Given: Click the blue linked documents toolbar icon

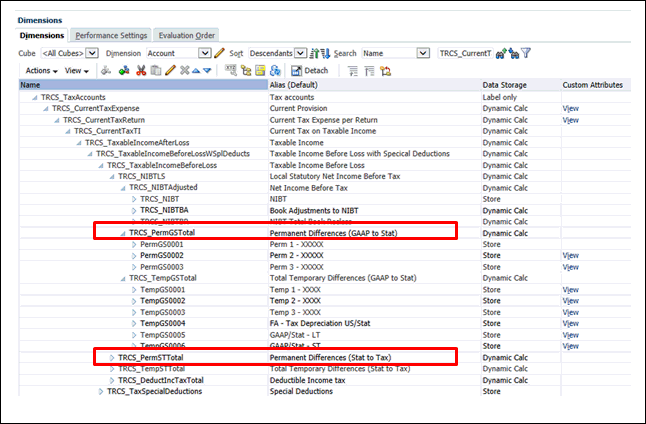Looking at the screenshot, I should click(x=275, y=71).
